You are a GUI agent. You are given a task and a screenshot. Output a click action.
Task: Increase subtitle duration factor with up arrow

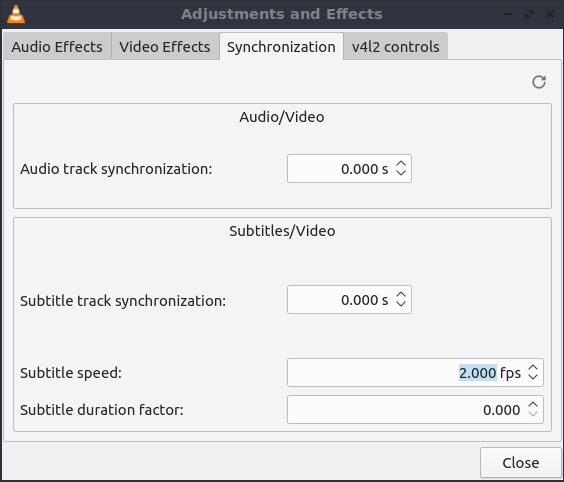point(533,405)
